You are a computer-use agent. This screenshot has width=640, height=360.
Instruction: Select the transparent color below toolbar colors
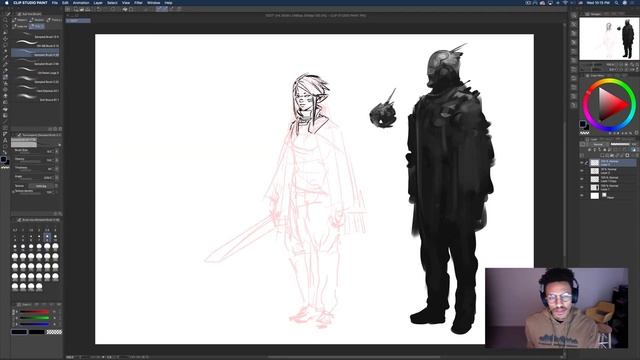point(5,167)
